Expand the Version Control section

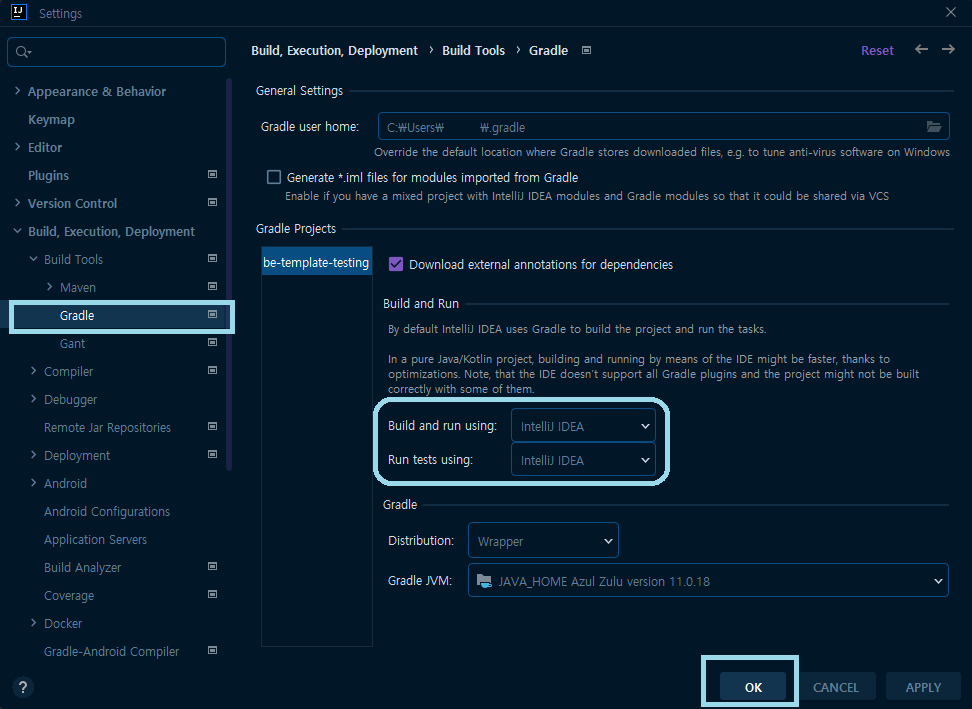17,202
